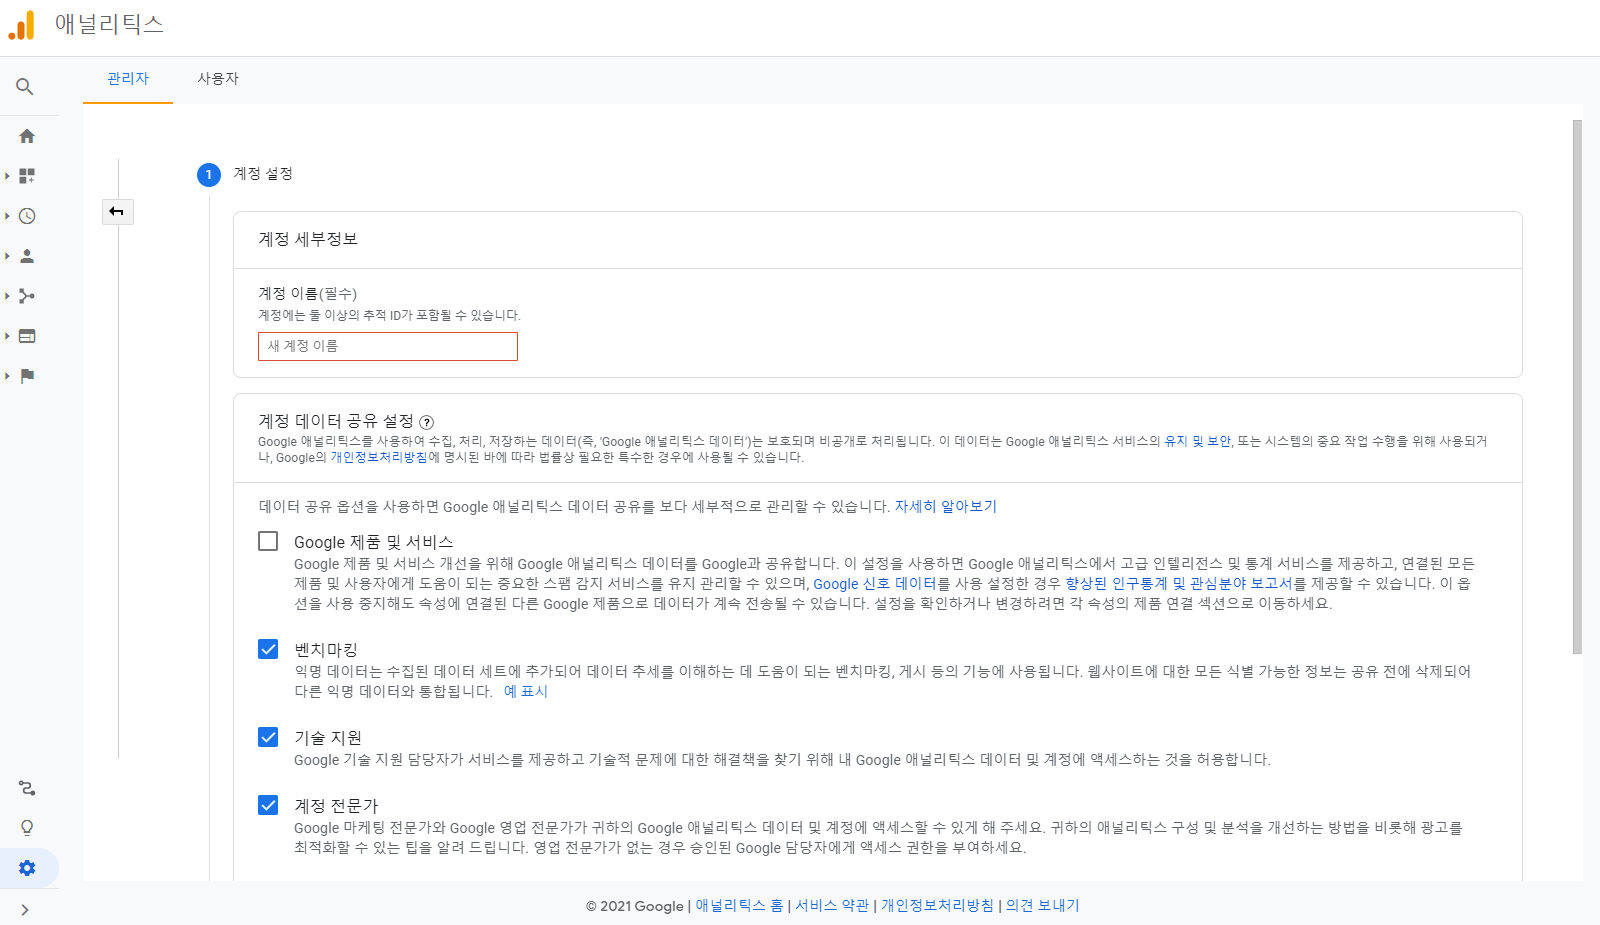Open the search icon in sidebar
Viewport: 1600px width, 925px height.
25,87
